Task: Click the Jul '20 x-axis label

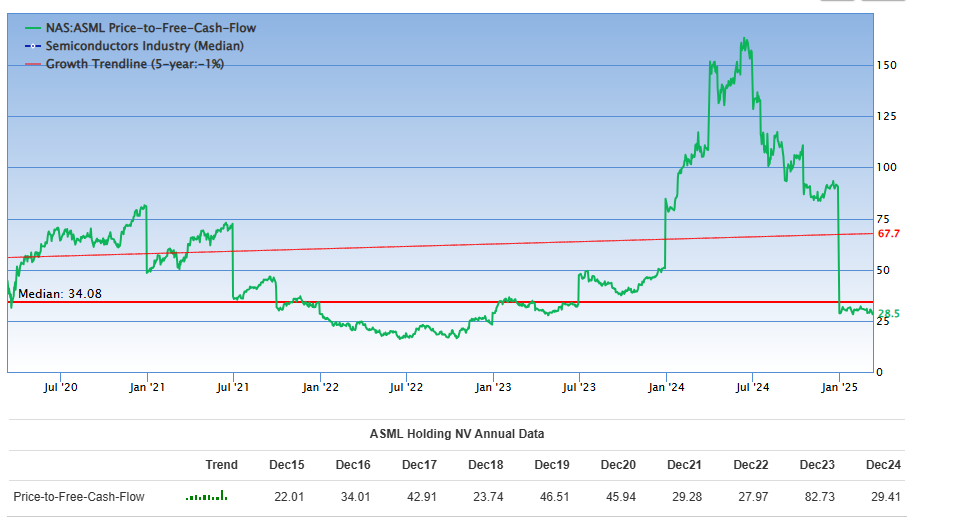Action: [60, 387]
